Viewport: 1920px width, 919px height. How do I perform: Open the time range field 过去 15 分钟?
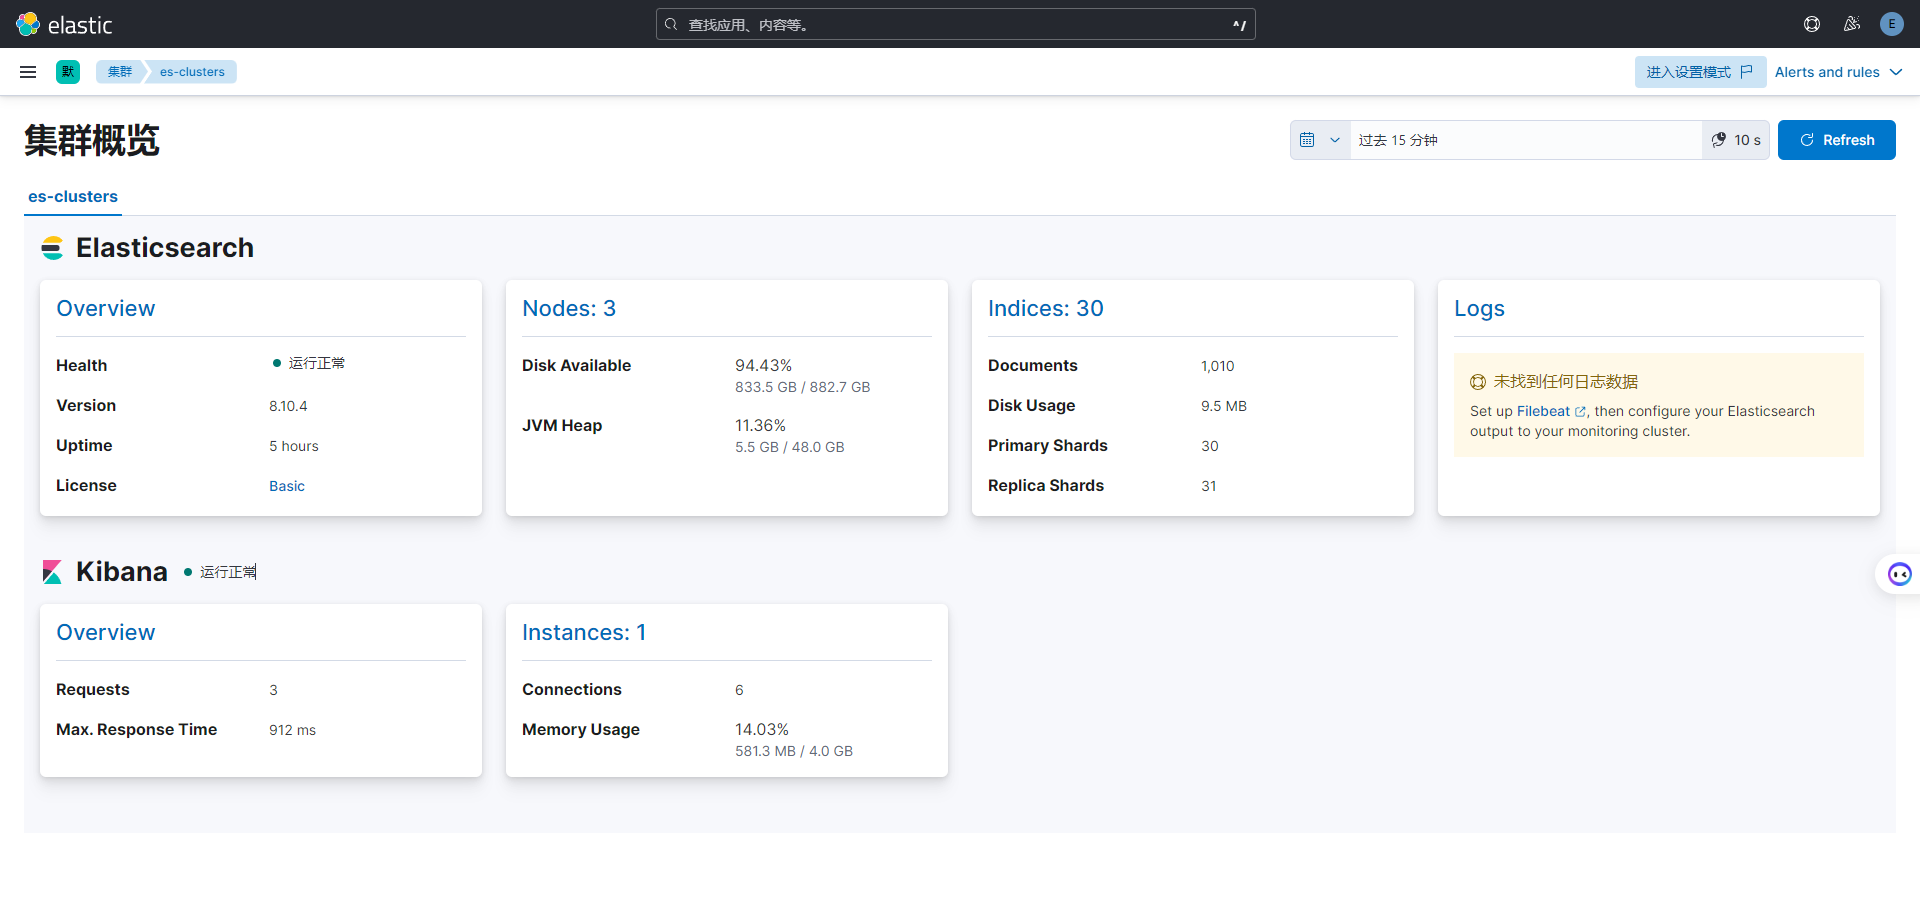click(x=1526, y=140)
